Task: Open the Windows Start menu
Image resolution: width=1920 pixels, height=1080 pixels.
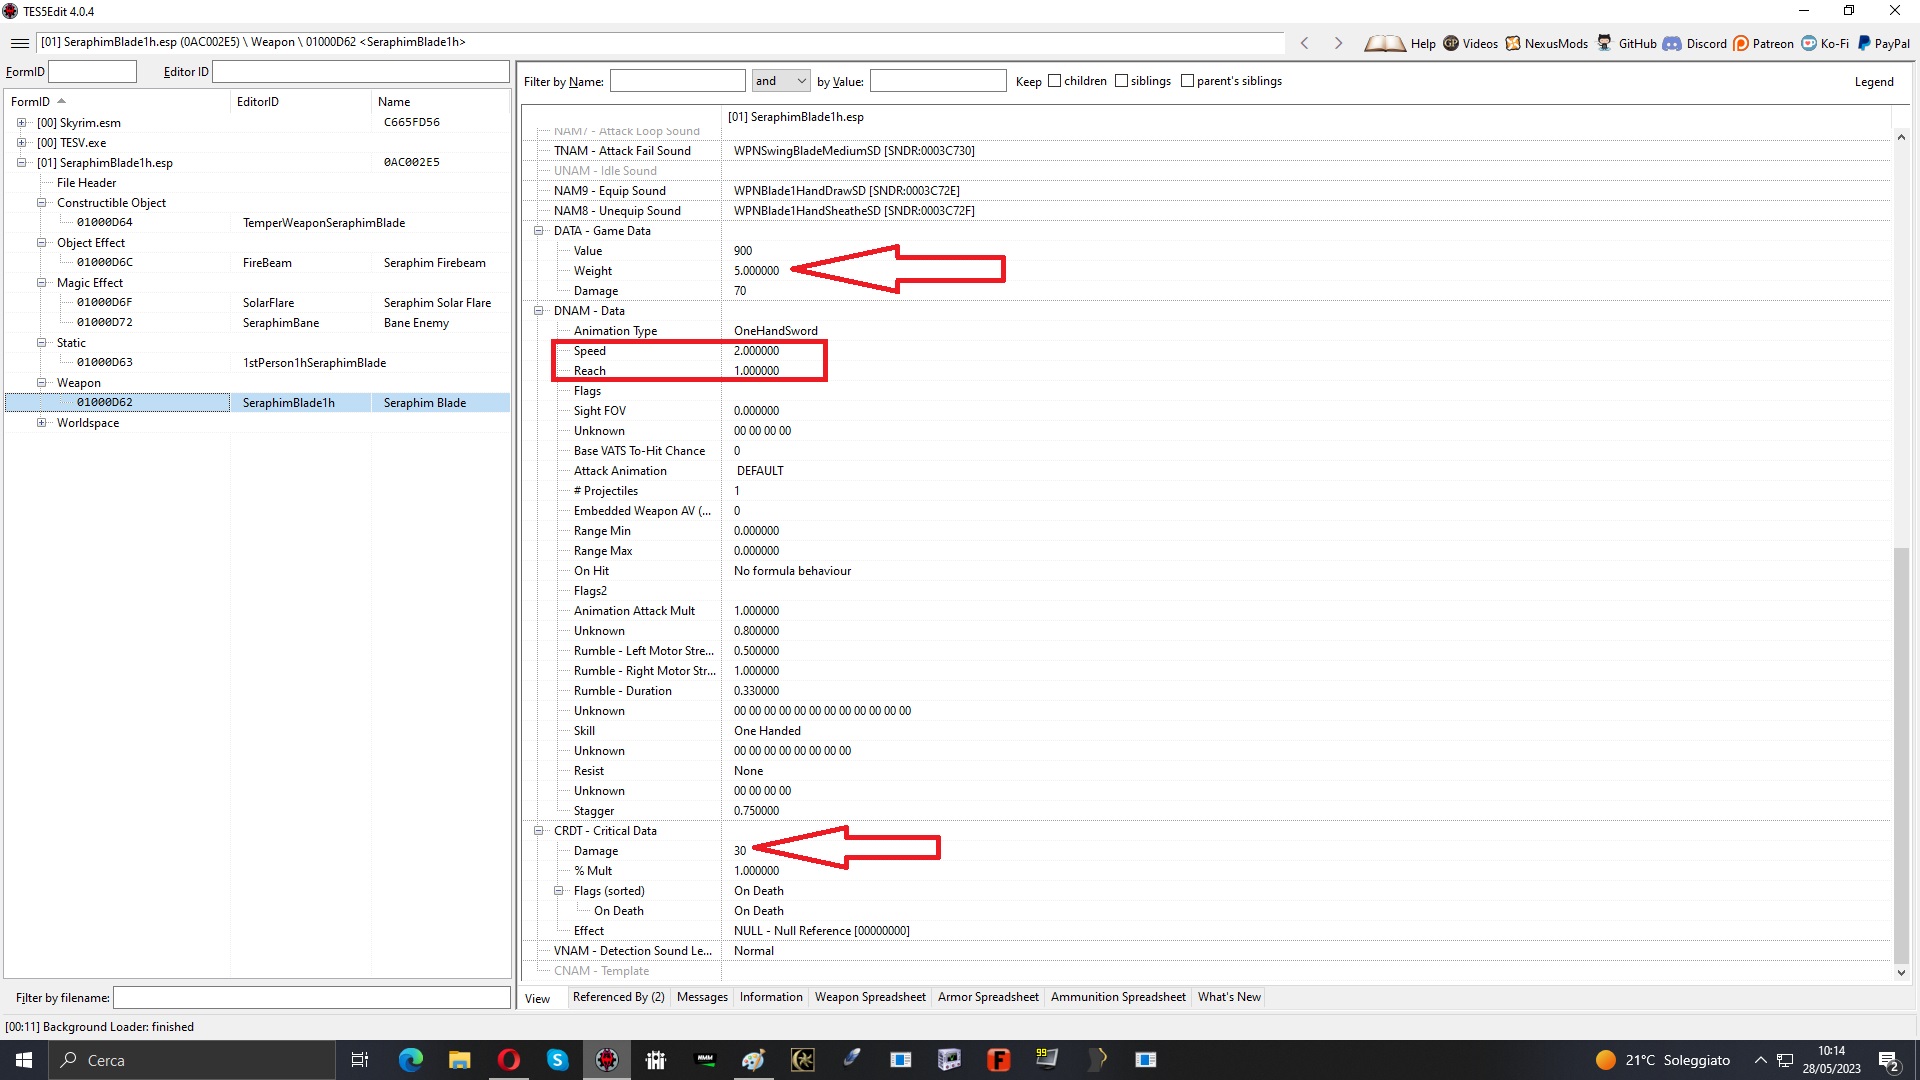Action: [24, 1060]
